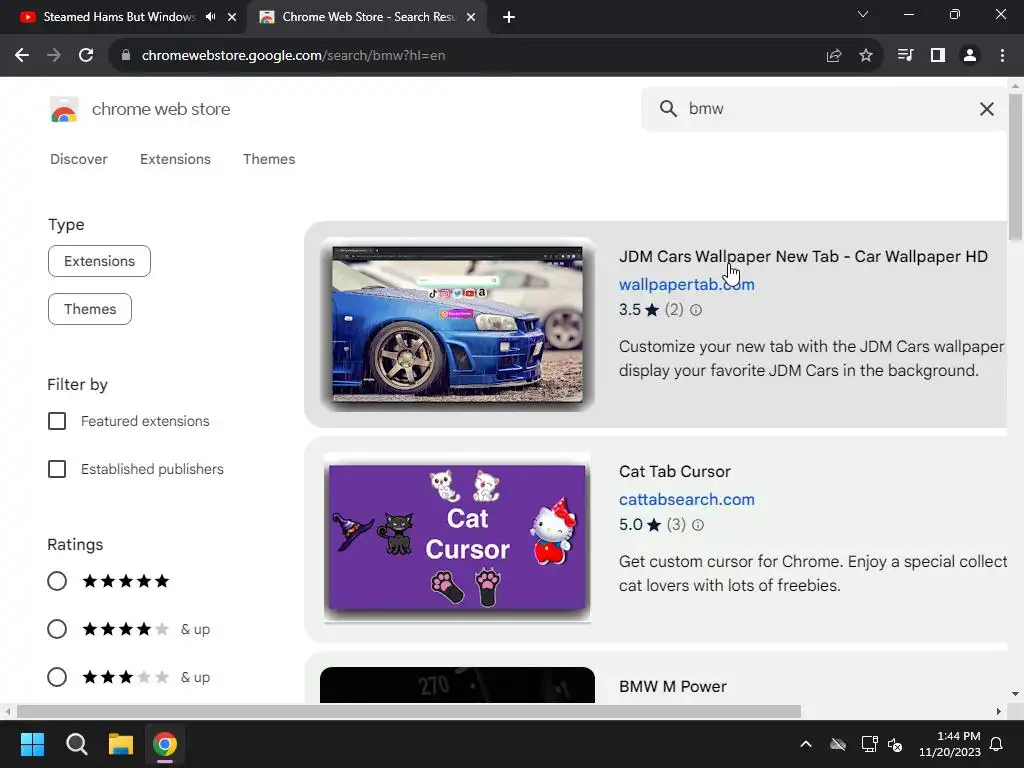Share this page icon in address bar

(833, 56)
